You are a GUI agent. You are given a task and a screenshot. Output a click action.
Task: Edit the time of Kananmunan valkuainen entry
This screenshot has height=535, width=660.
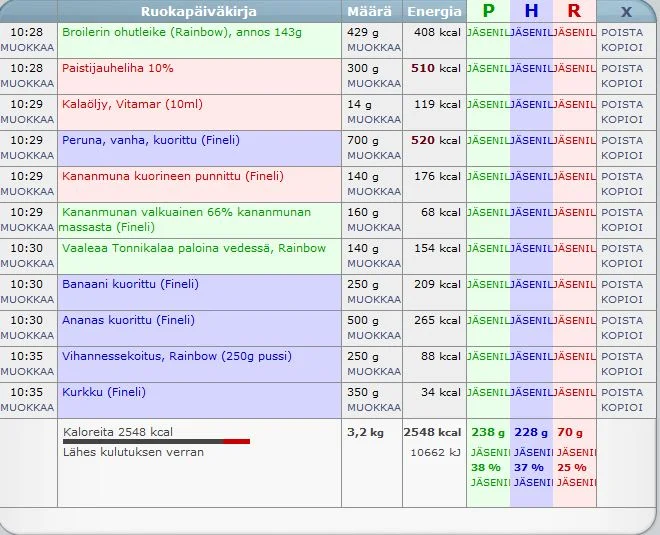[27, 227]
